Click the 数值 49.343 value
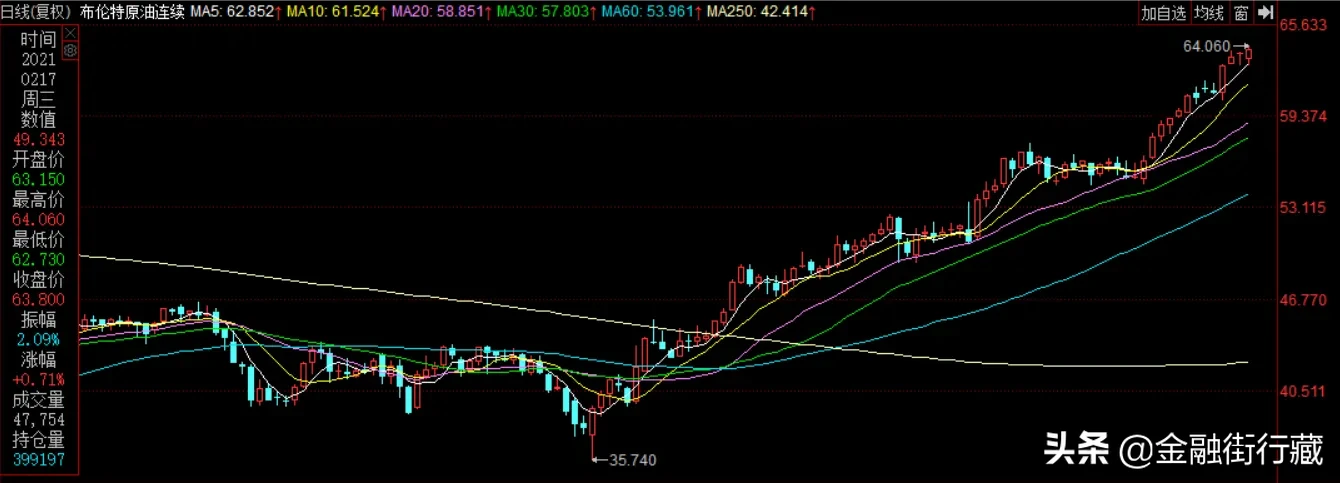 [x=38, y=139]
